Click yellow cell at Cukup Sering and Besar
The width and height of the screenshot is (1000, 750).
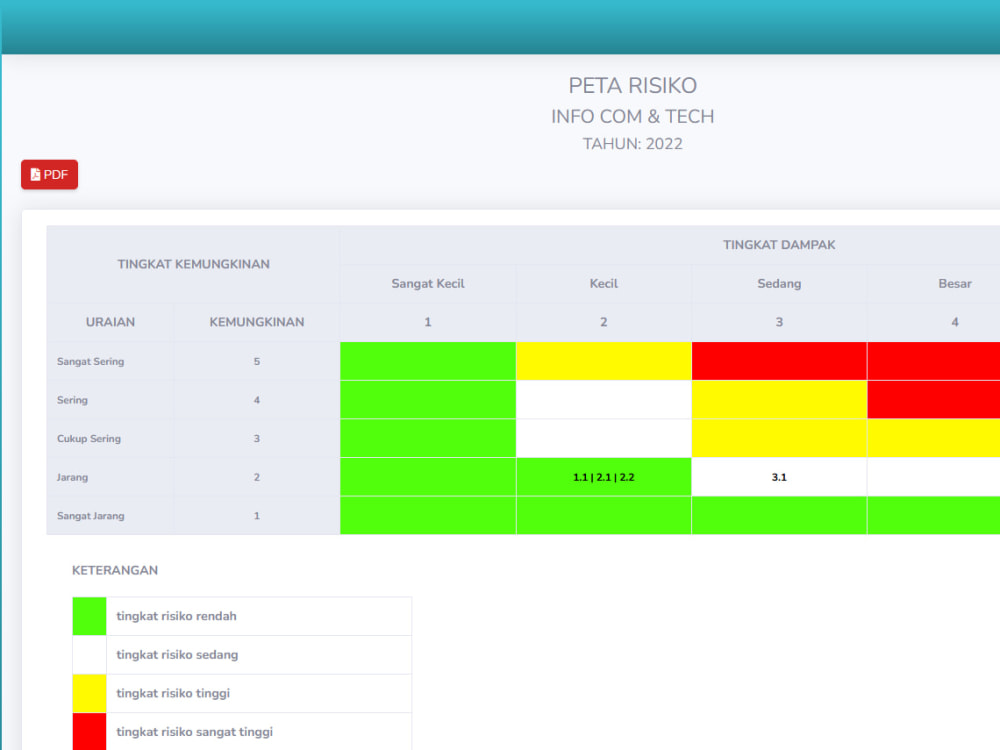pyautogui.click(x=934, y=438)
